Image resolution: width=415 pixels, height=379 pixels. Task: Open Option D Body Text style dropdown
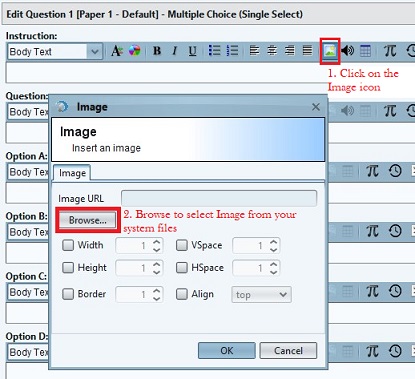tap(28, 352)
